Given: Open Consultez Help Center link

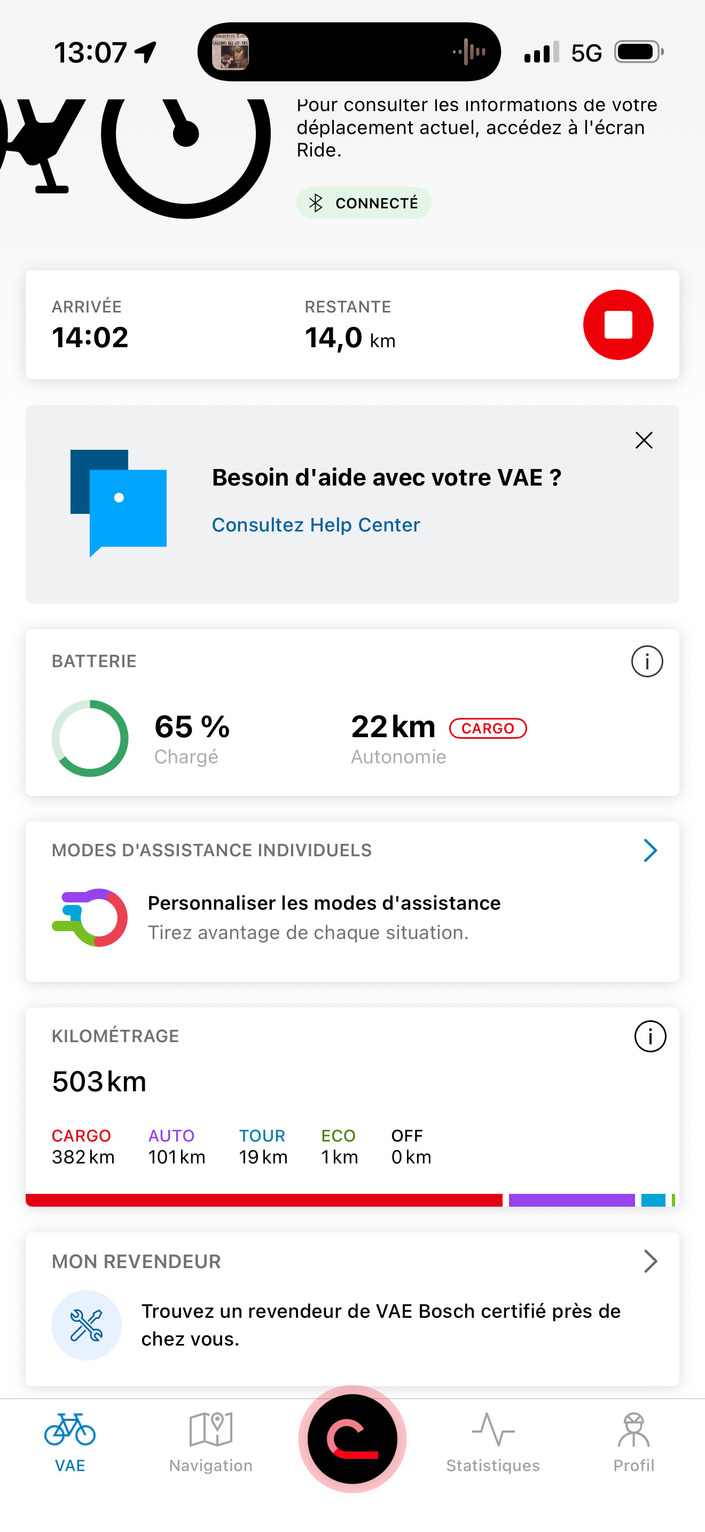Looking at the screenshot, I should [x=315, y=524].
